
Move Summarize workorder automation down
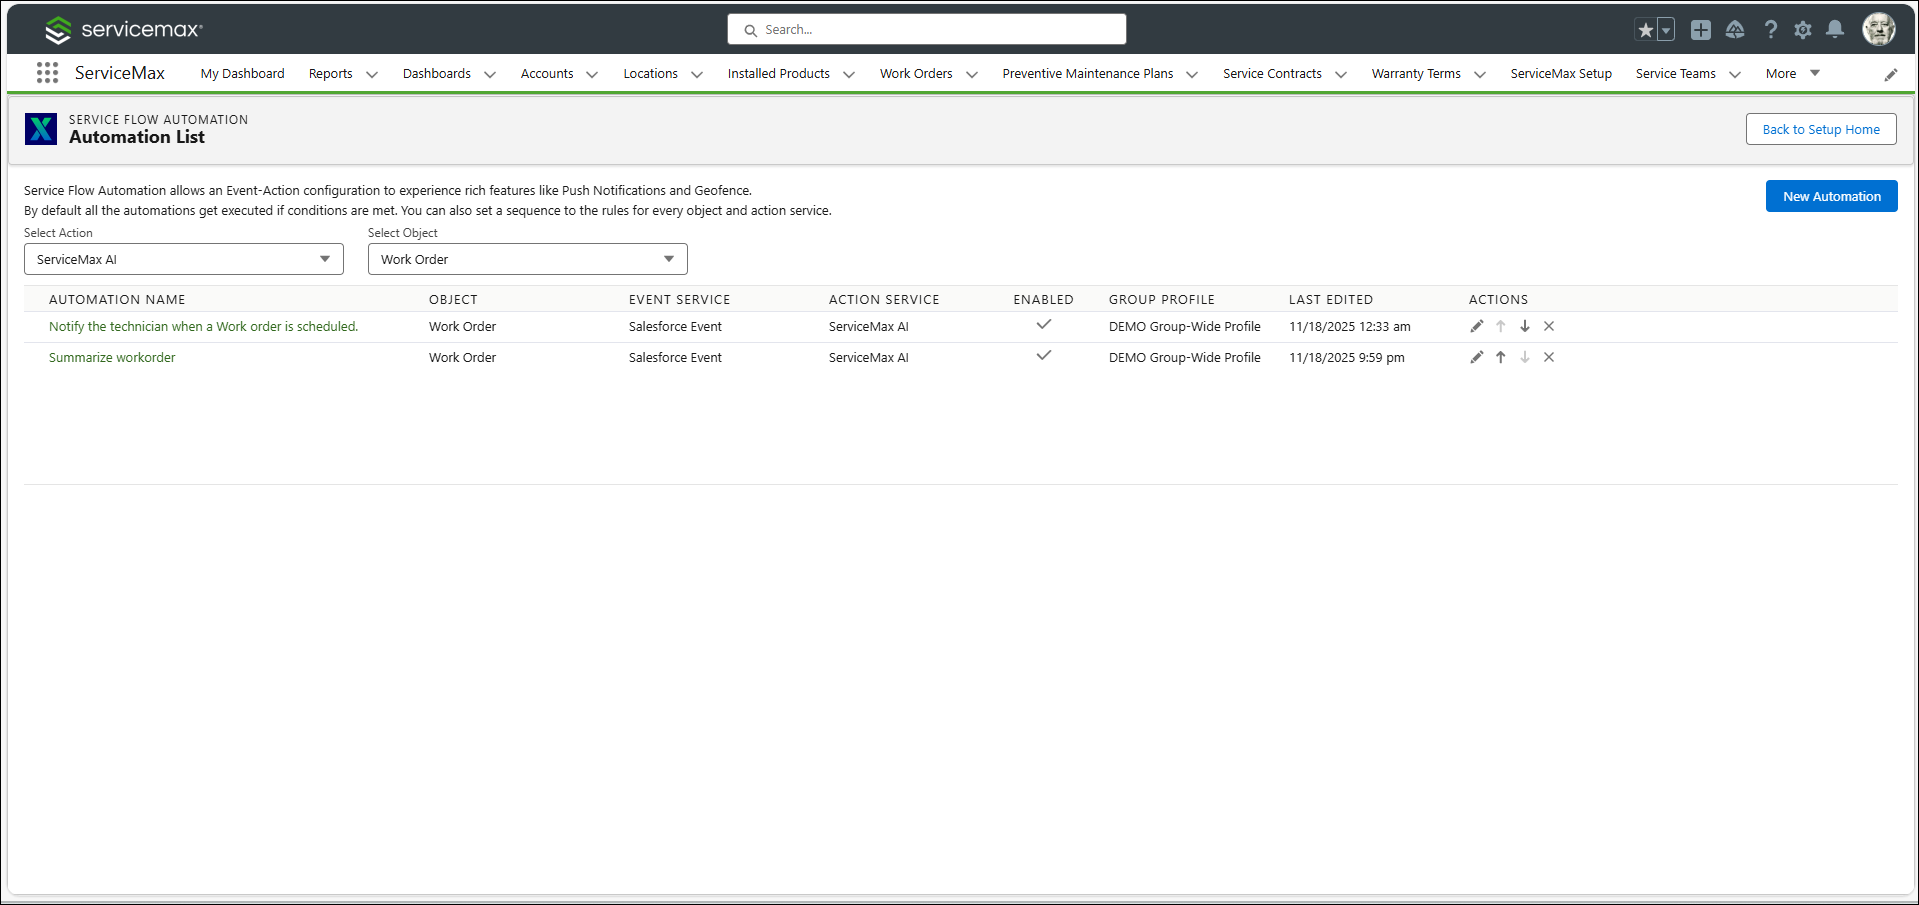click(x=1525, y=357)
